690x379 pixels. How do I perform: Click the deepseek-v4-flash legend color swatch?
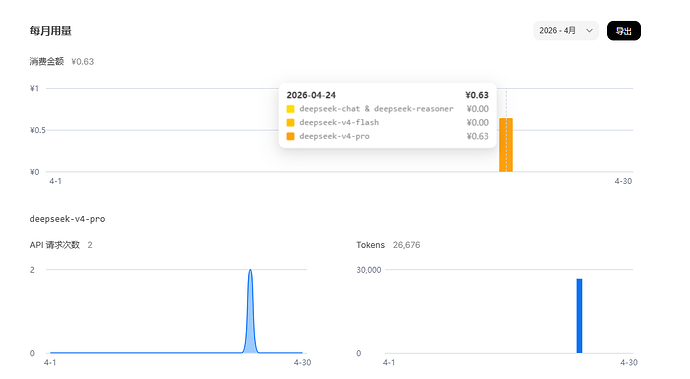[290, 122]
